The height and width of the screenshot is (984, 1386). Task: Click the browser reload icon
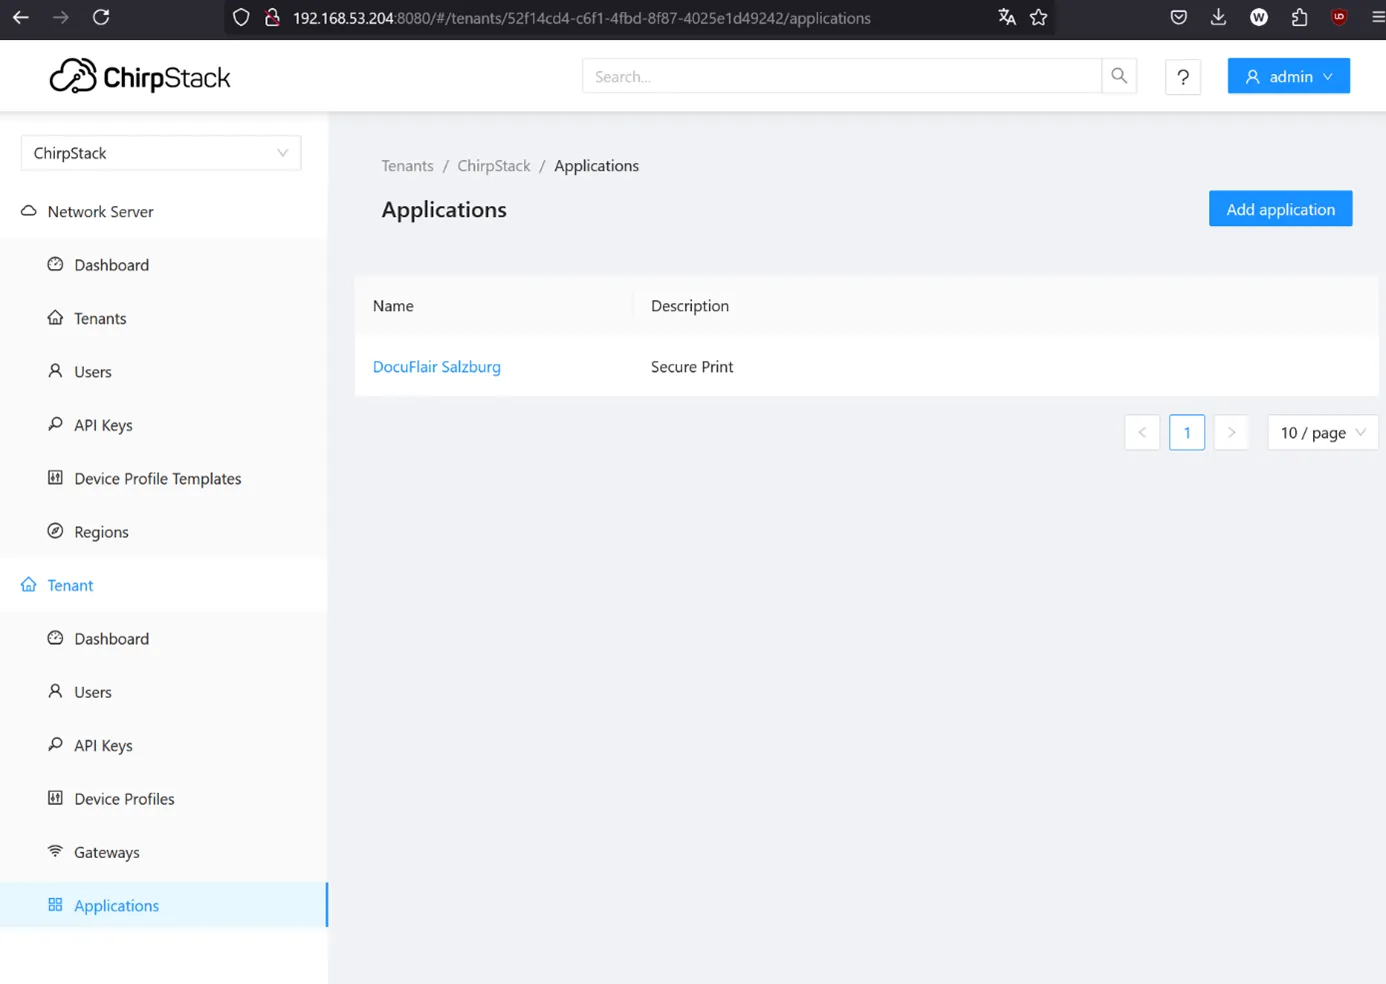pos(101,18)
